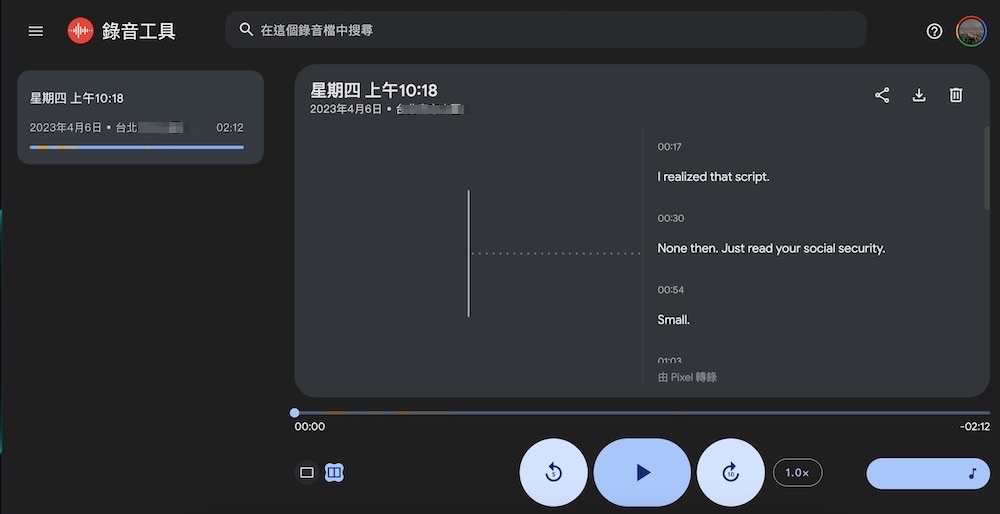Open the help question mark icon
1000x514 pixels.
934,31
